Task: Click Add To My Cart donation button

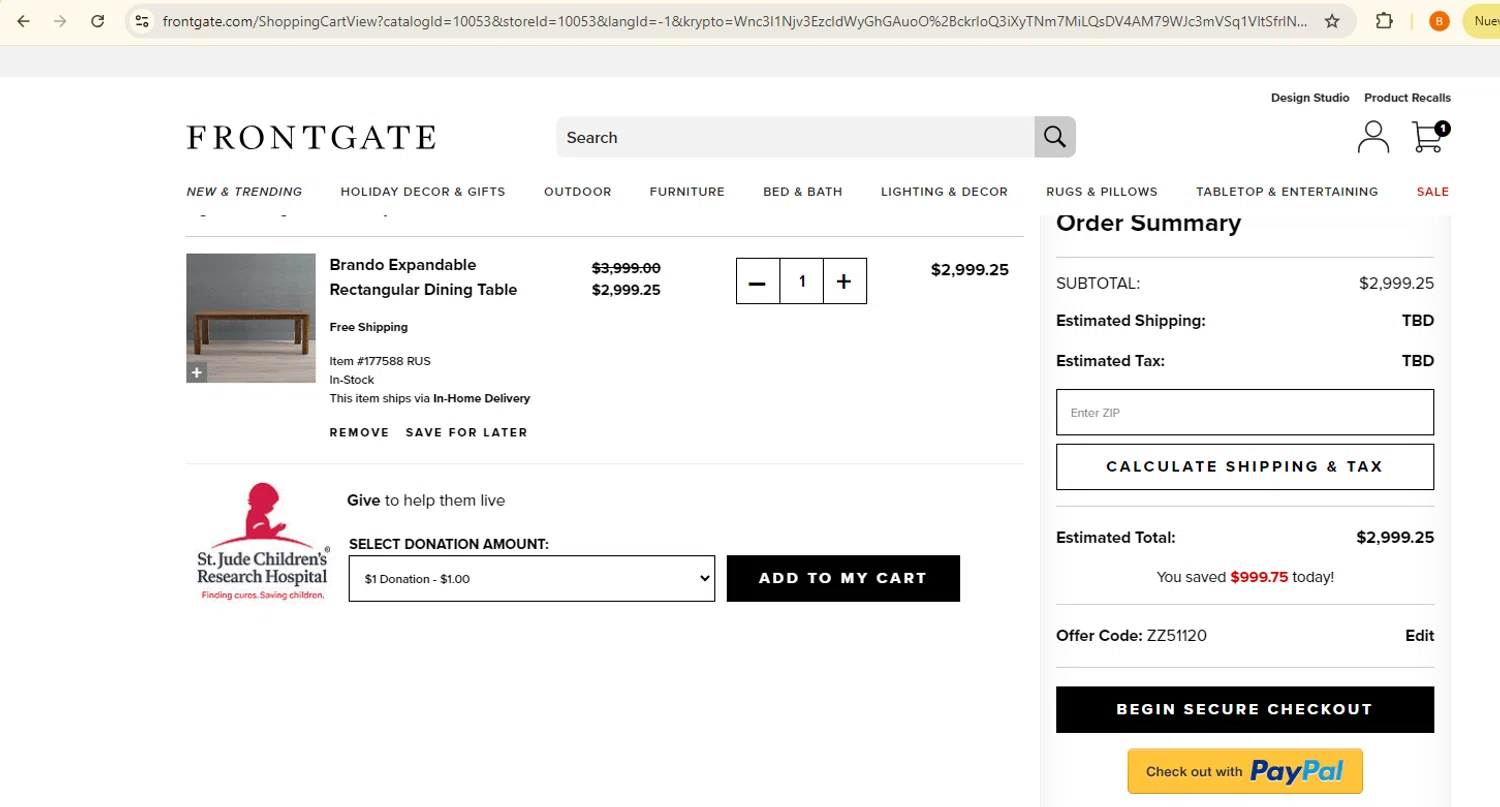Action: pyautogui.click(x=843, y=578)
